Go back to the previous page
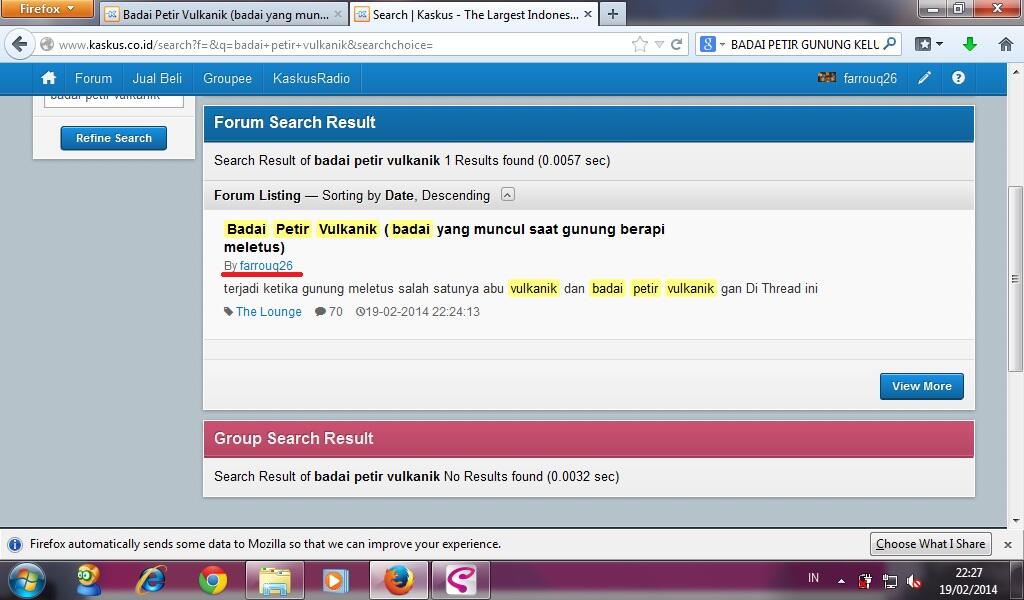 tap(20, 44)
